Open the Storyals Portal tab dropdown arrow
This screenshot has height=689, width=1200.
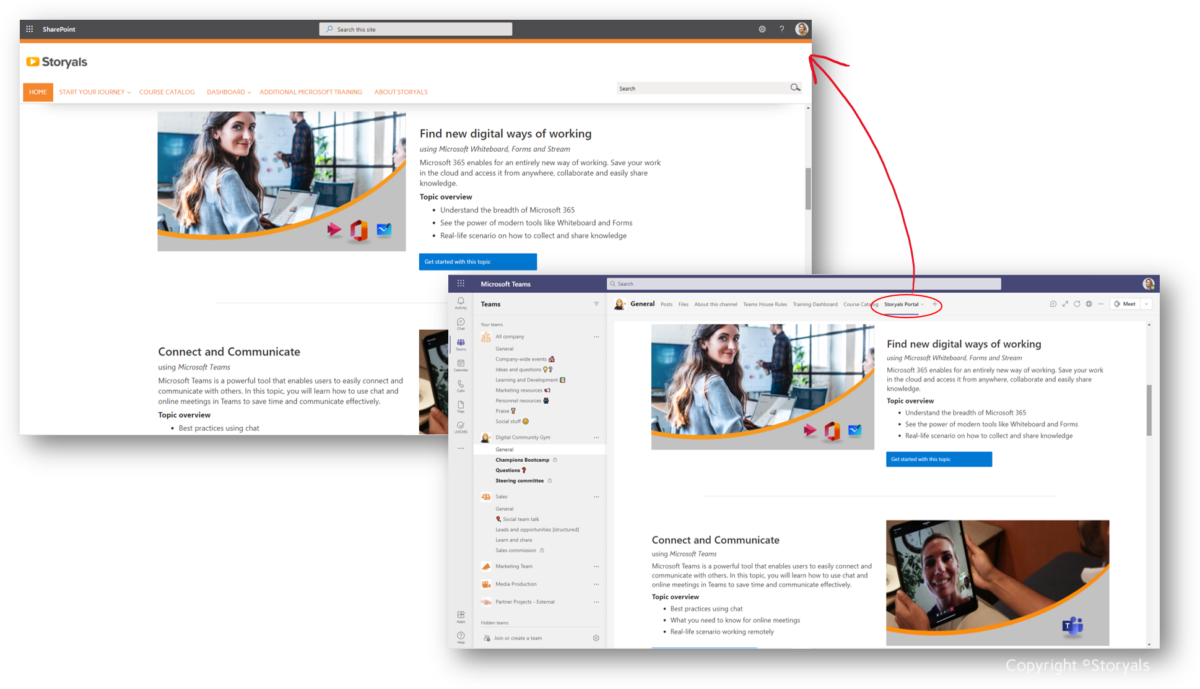click(x=922, y=303)
